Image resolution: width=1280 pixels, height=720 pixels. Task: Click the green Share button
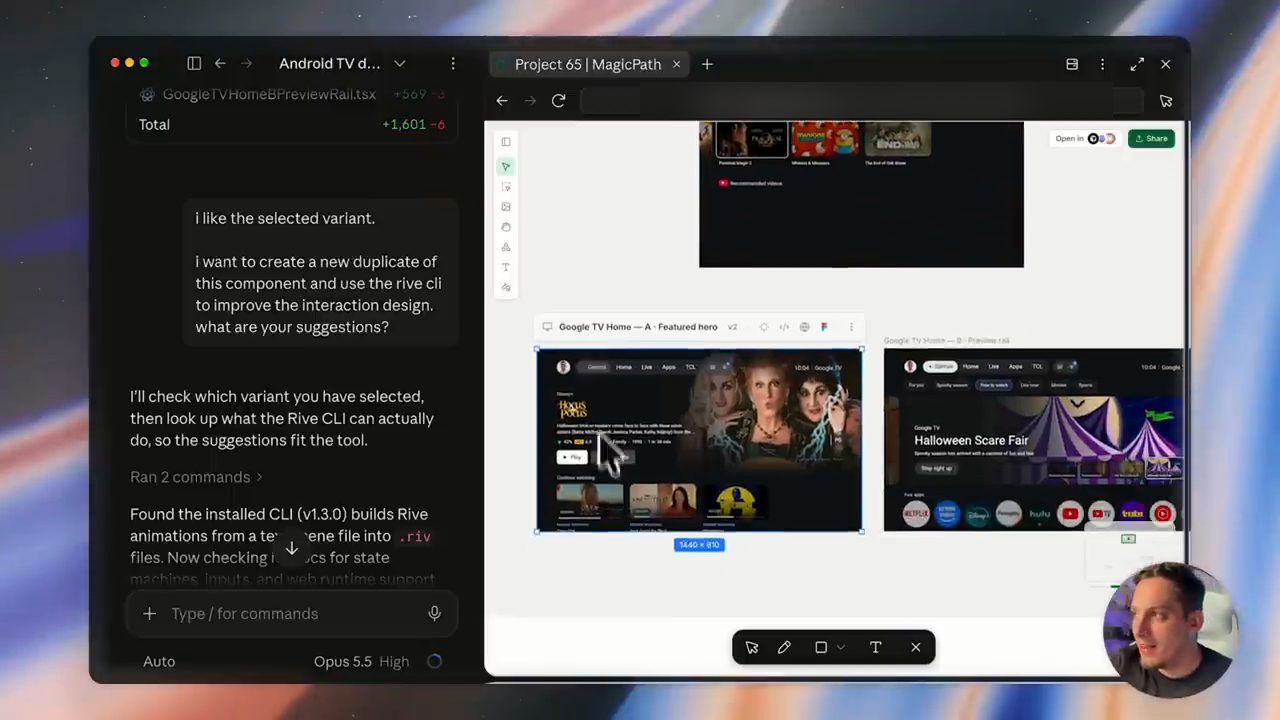tap(1151, 139)
